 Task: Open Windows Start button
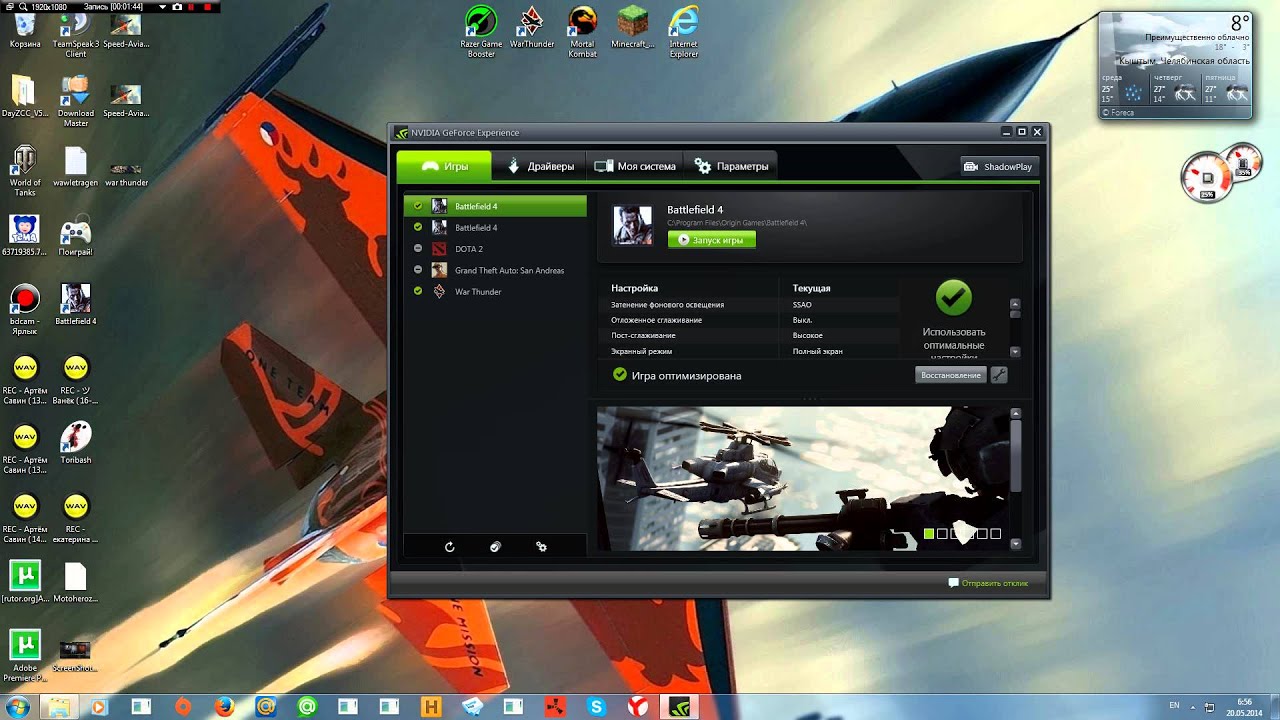coord(18,707)
